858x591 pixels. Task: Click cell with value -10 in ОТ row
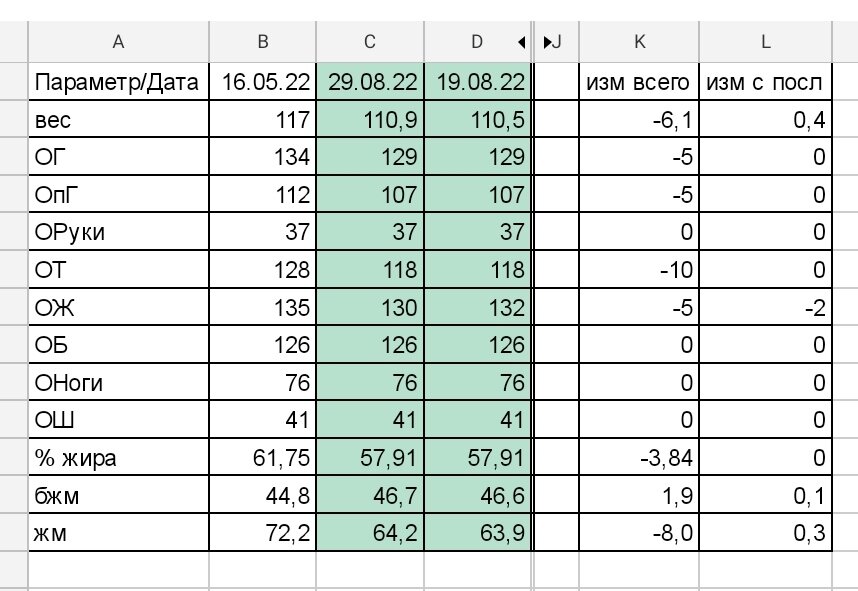point(639,270)
